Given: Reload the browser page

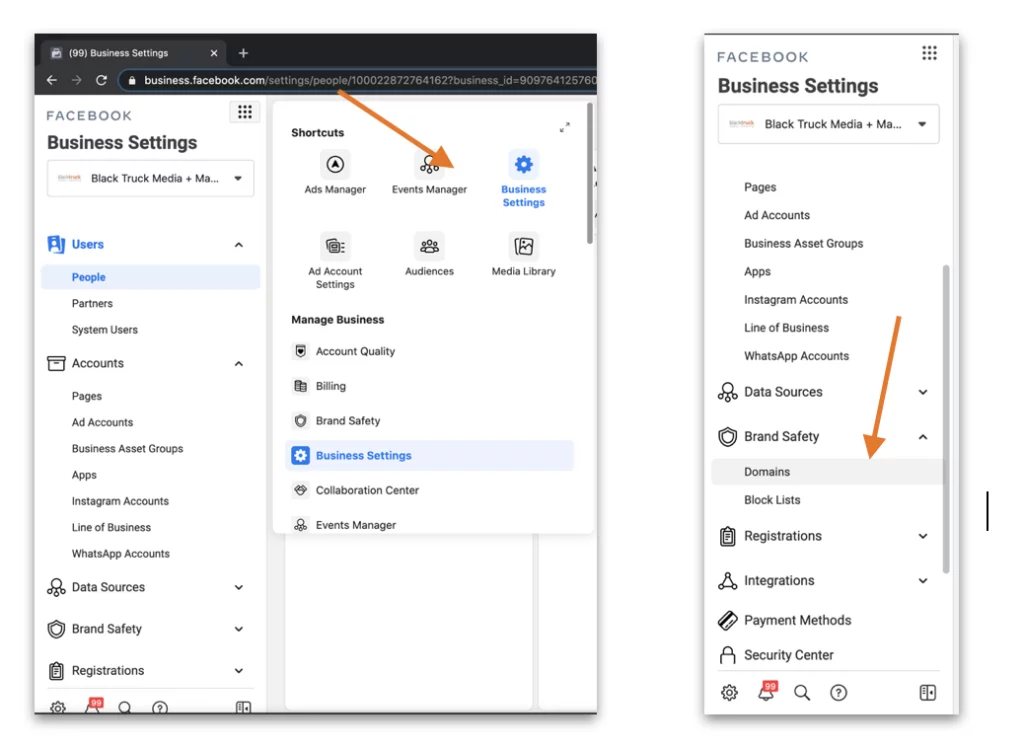Looking at the screenshot, I should point(101,80).
